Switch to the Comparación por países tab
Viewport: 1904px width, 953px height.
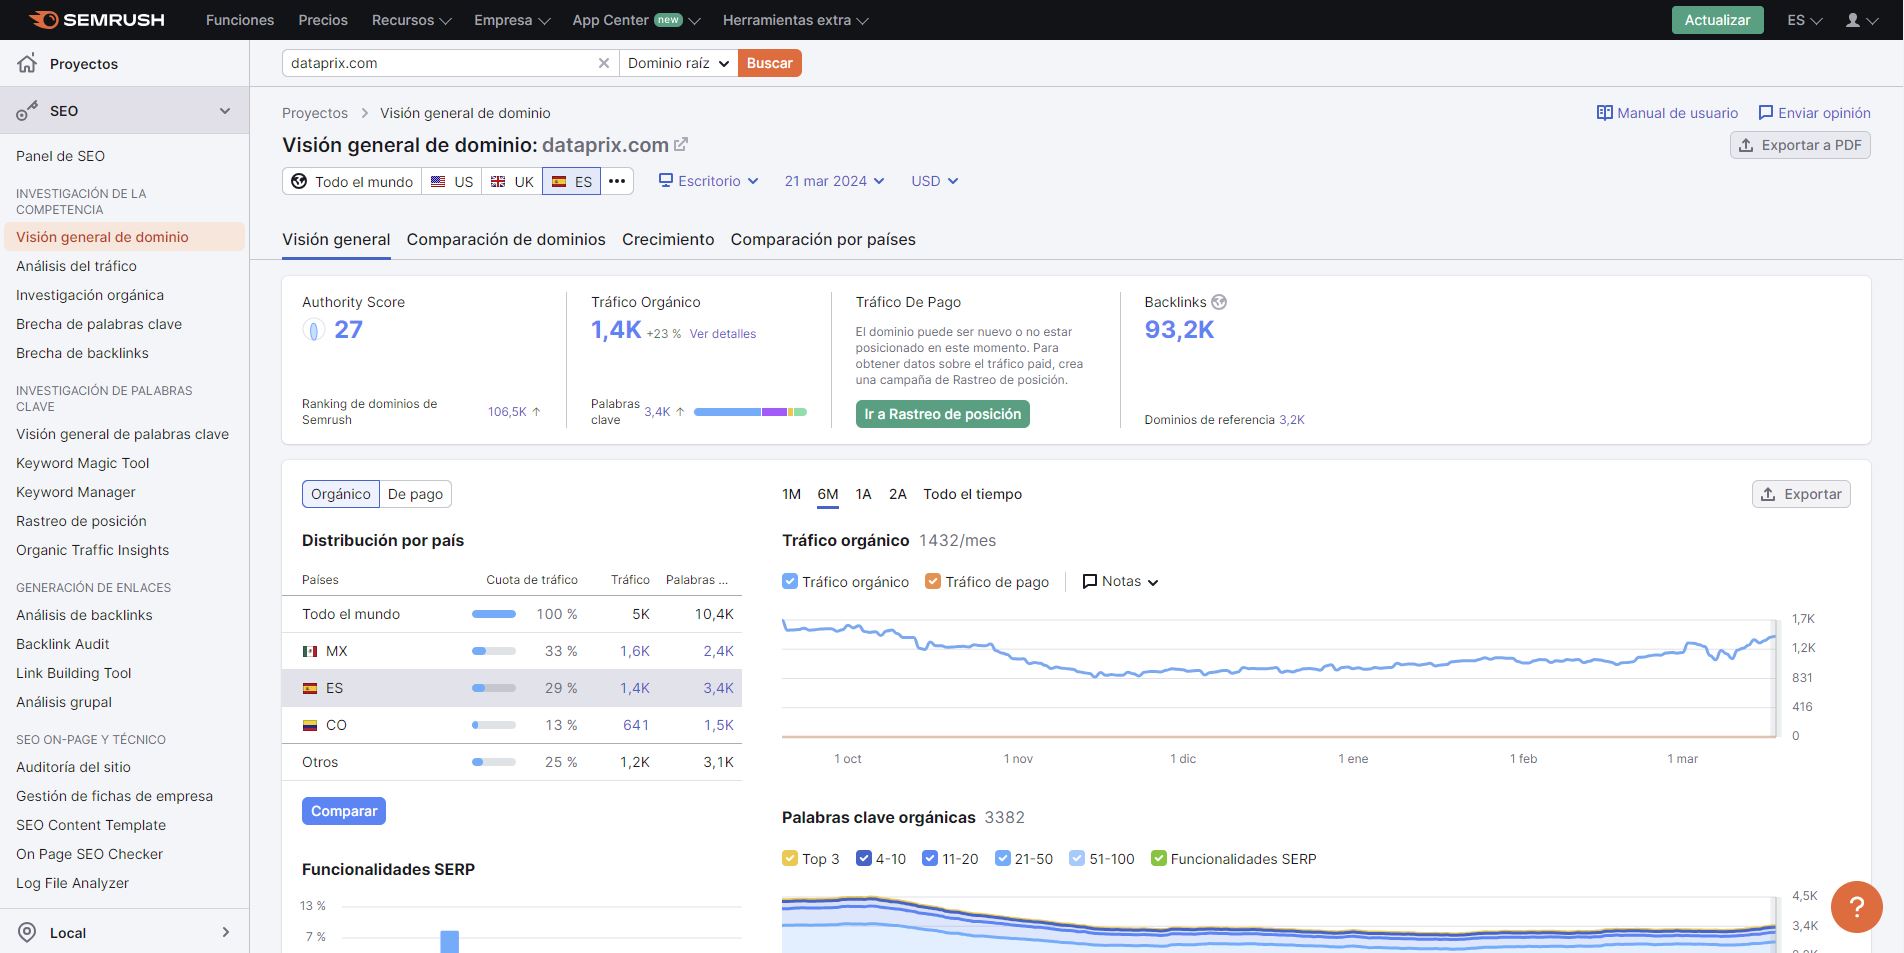[822, 239]
